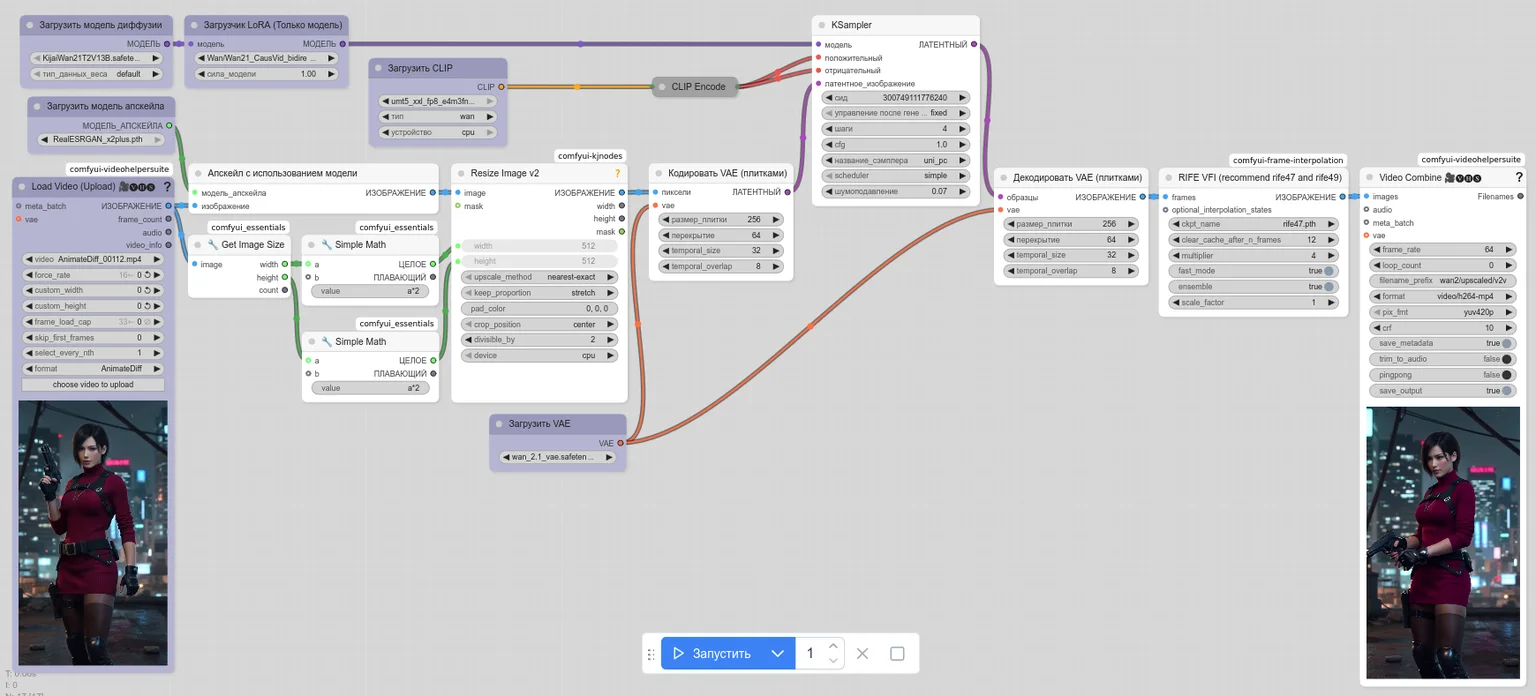This screenshot has width=1536, height=696.
Task: Click reset arrow icon on custom_height field
Action: click(x=147, y=306)
